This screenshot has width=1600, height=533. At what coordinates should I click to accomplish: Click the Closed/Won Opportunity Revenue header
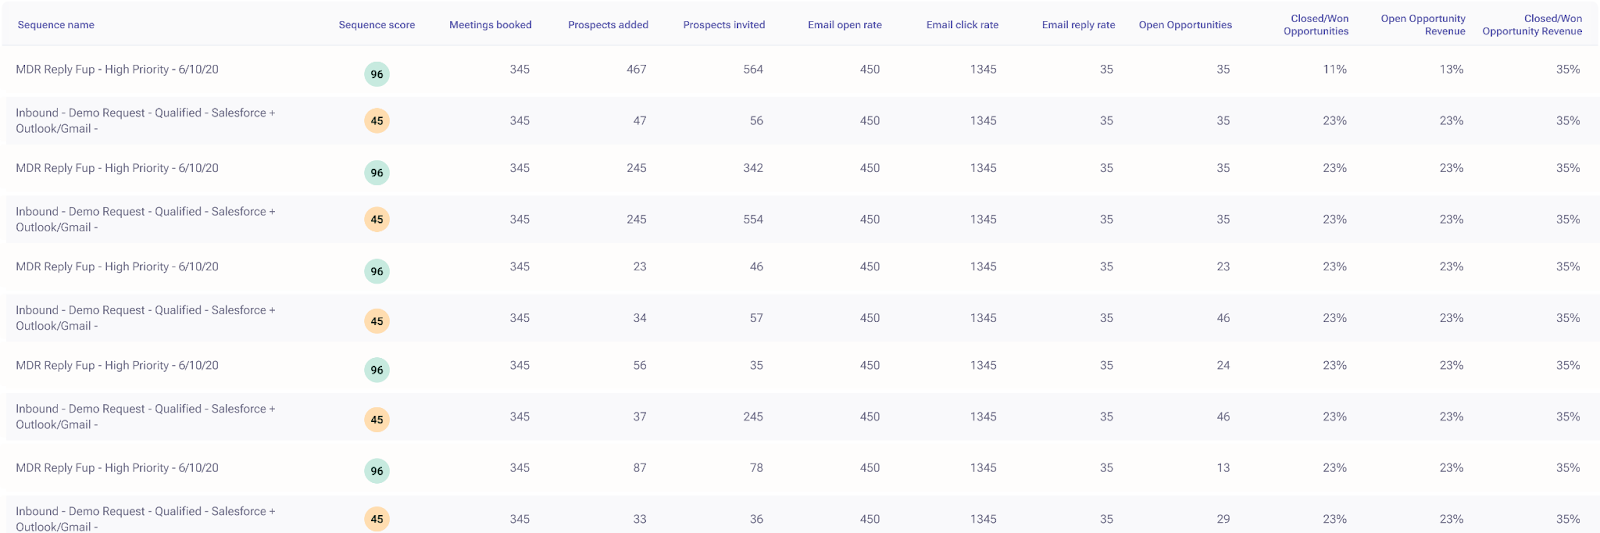tap(1532, 25)
